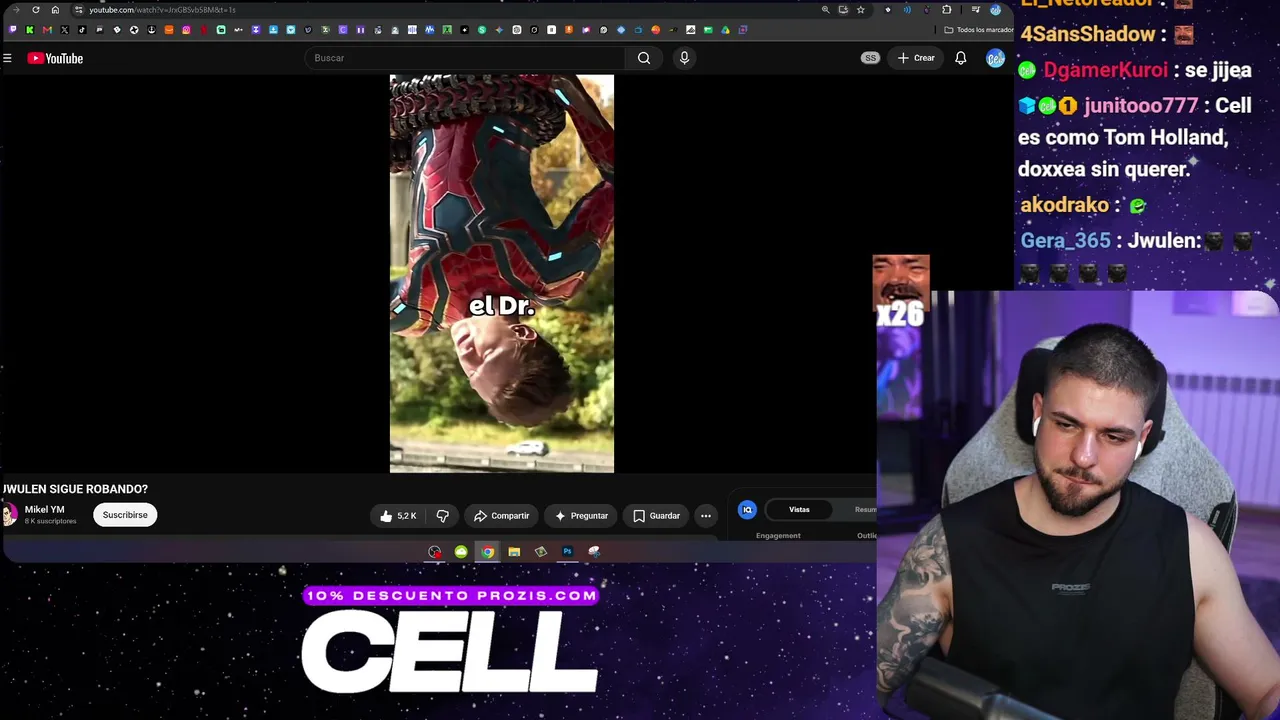Viewport: 1280px width, 720px height.
Task: Open File Explorer from the taskbar
Action: (x=514, y=552)
